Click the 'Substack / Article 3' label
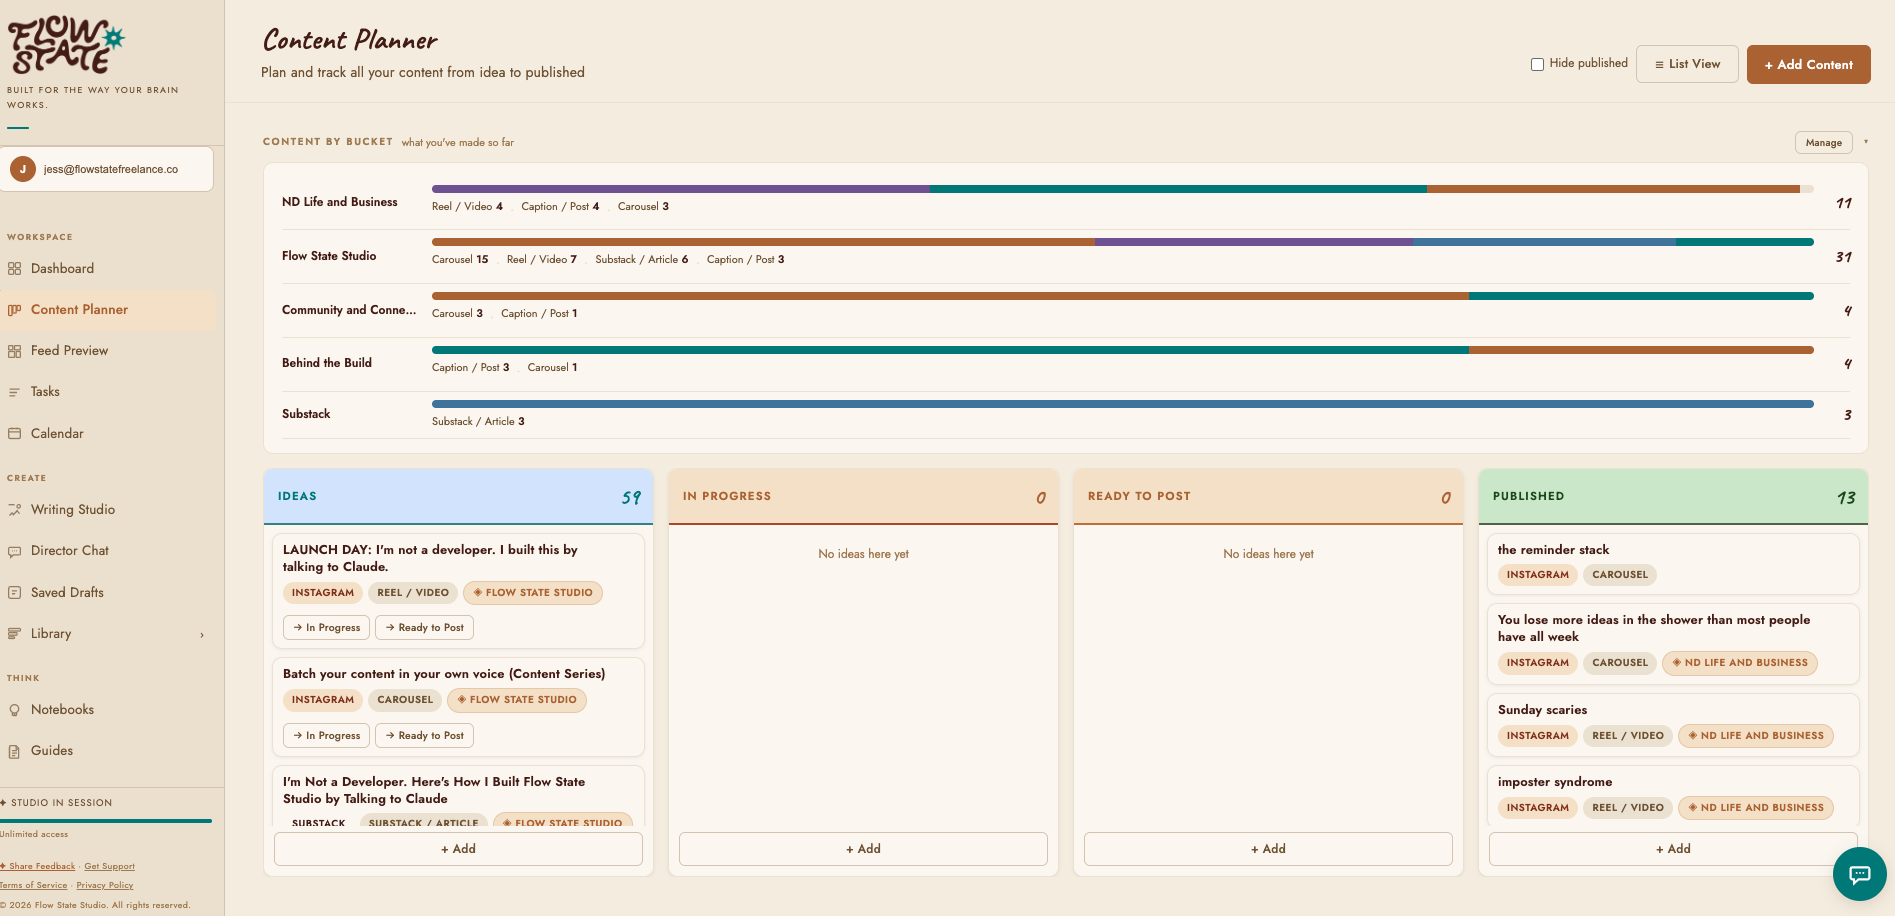Image resolution: width=1895 pixels, height=916 pixels. [478, 422]
